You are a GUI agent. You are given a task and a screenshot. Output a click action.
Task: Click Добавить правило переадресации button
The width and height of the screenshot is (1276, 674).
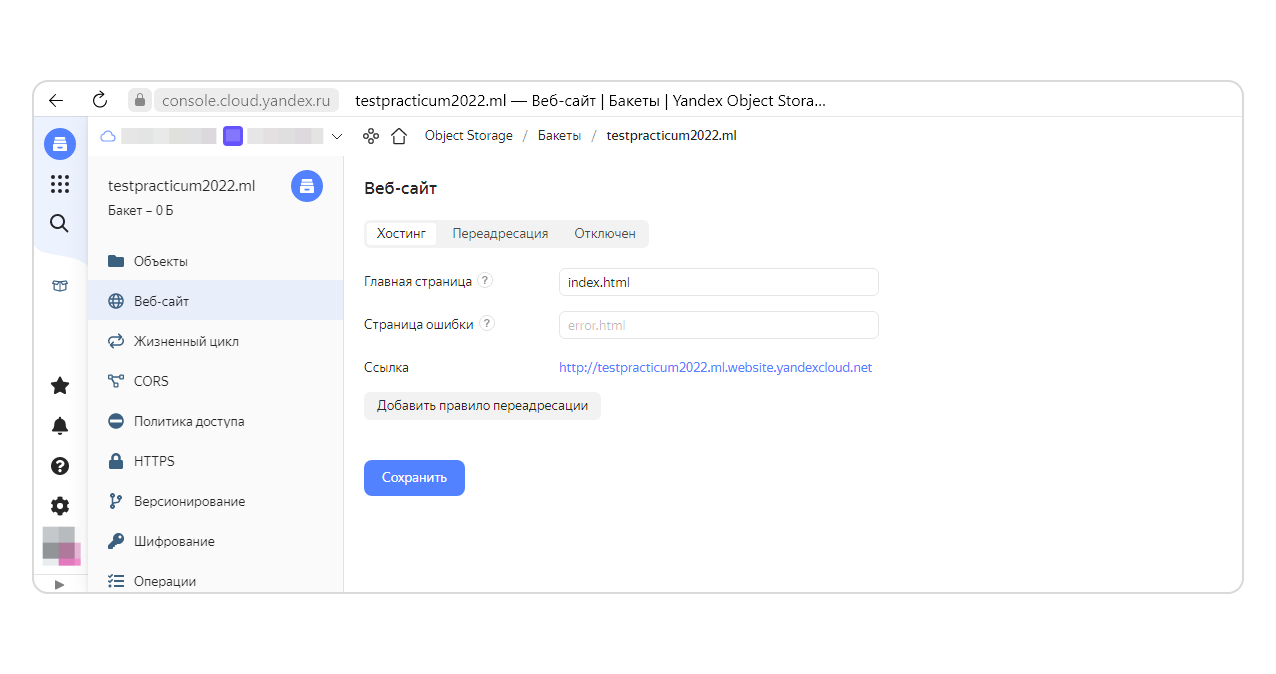coord(482,406)
